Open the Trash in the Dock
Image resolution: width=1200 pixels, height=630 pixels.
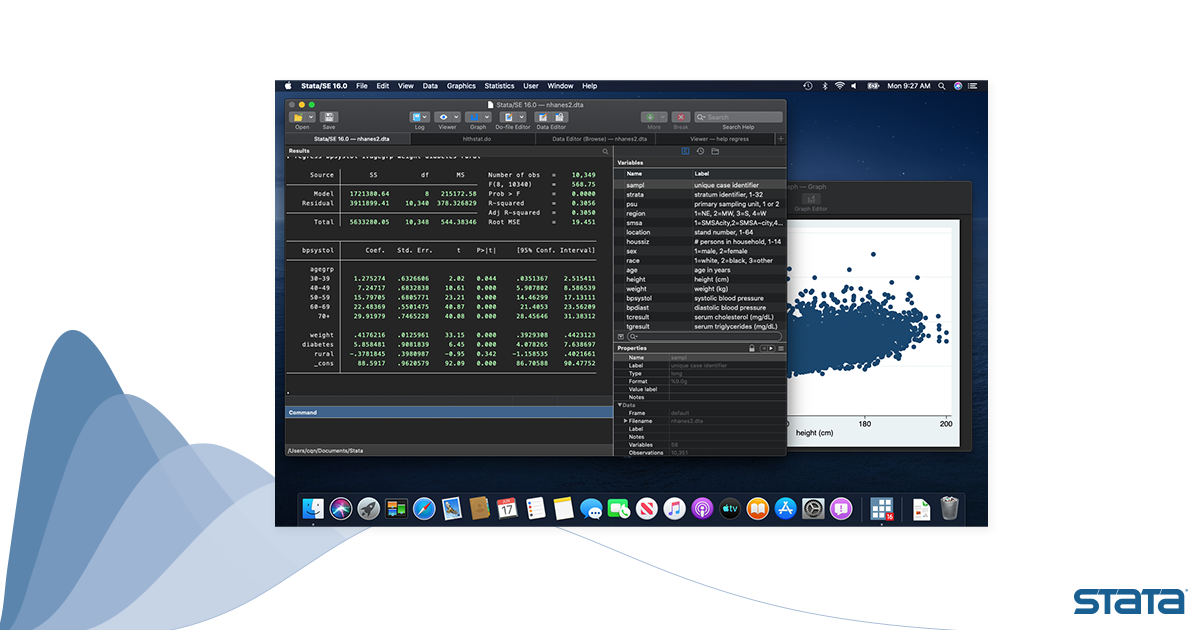(950, 509)
